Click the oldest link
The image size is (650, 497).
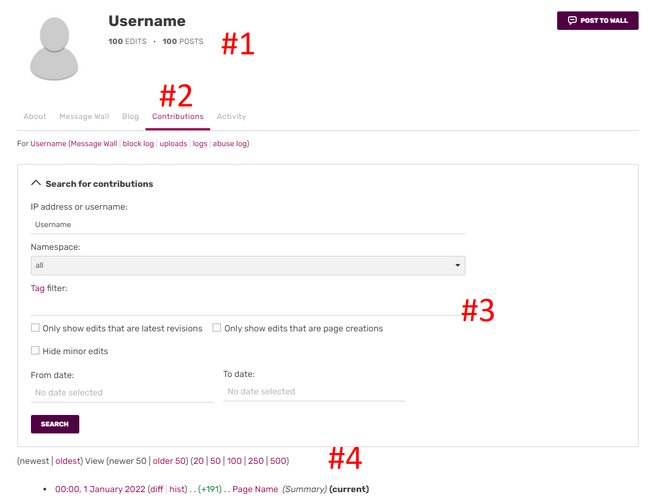click(68, 461)
